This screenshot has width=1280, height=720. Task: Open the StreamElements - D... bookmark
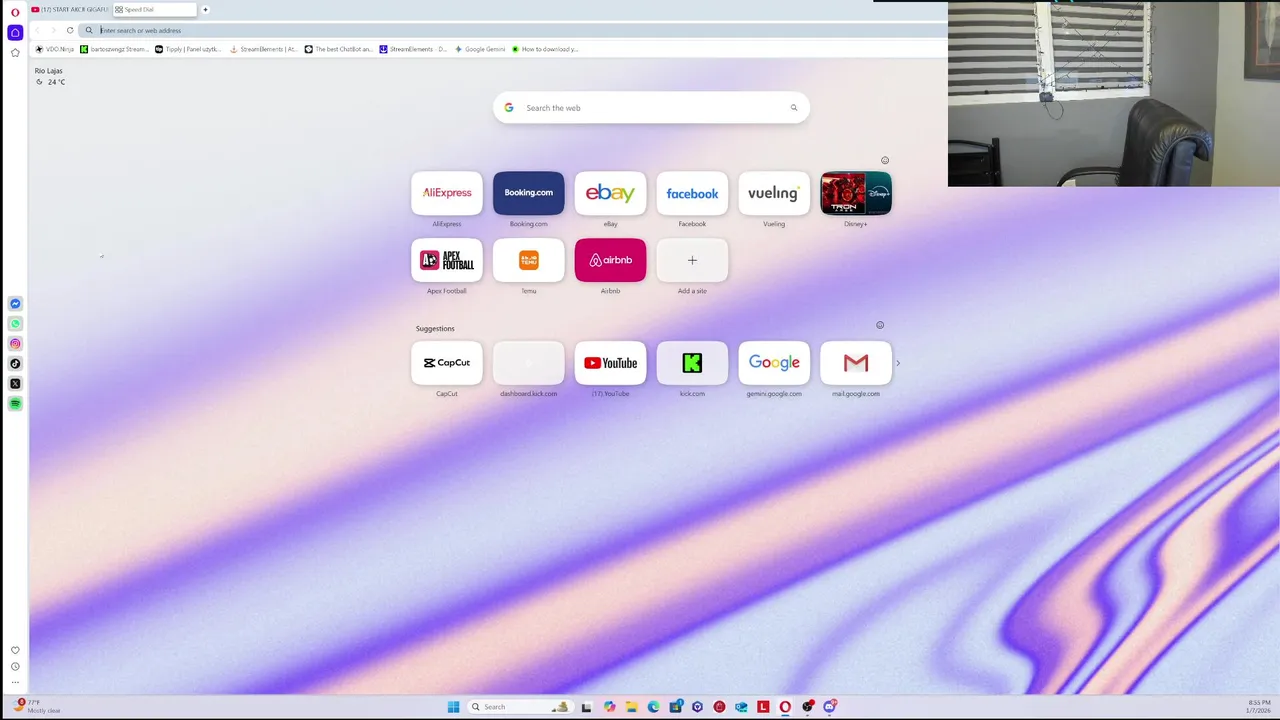pos(413,49)
